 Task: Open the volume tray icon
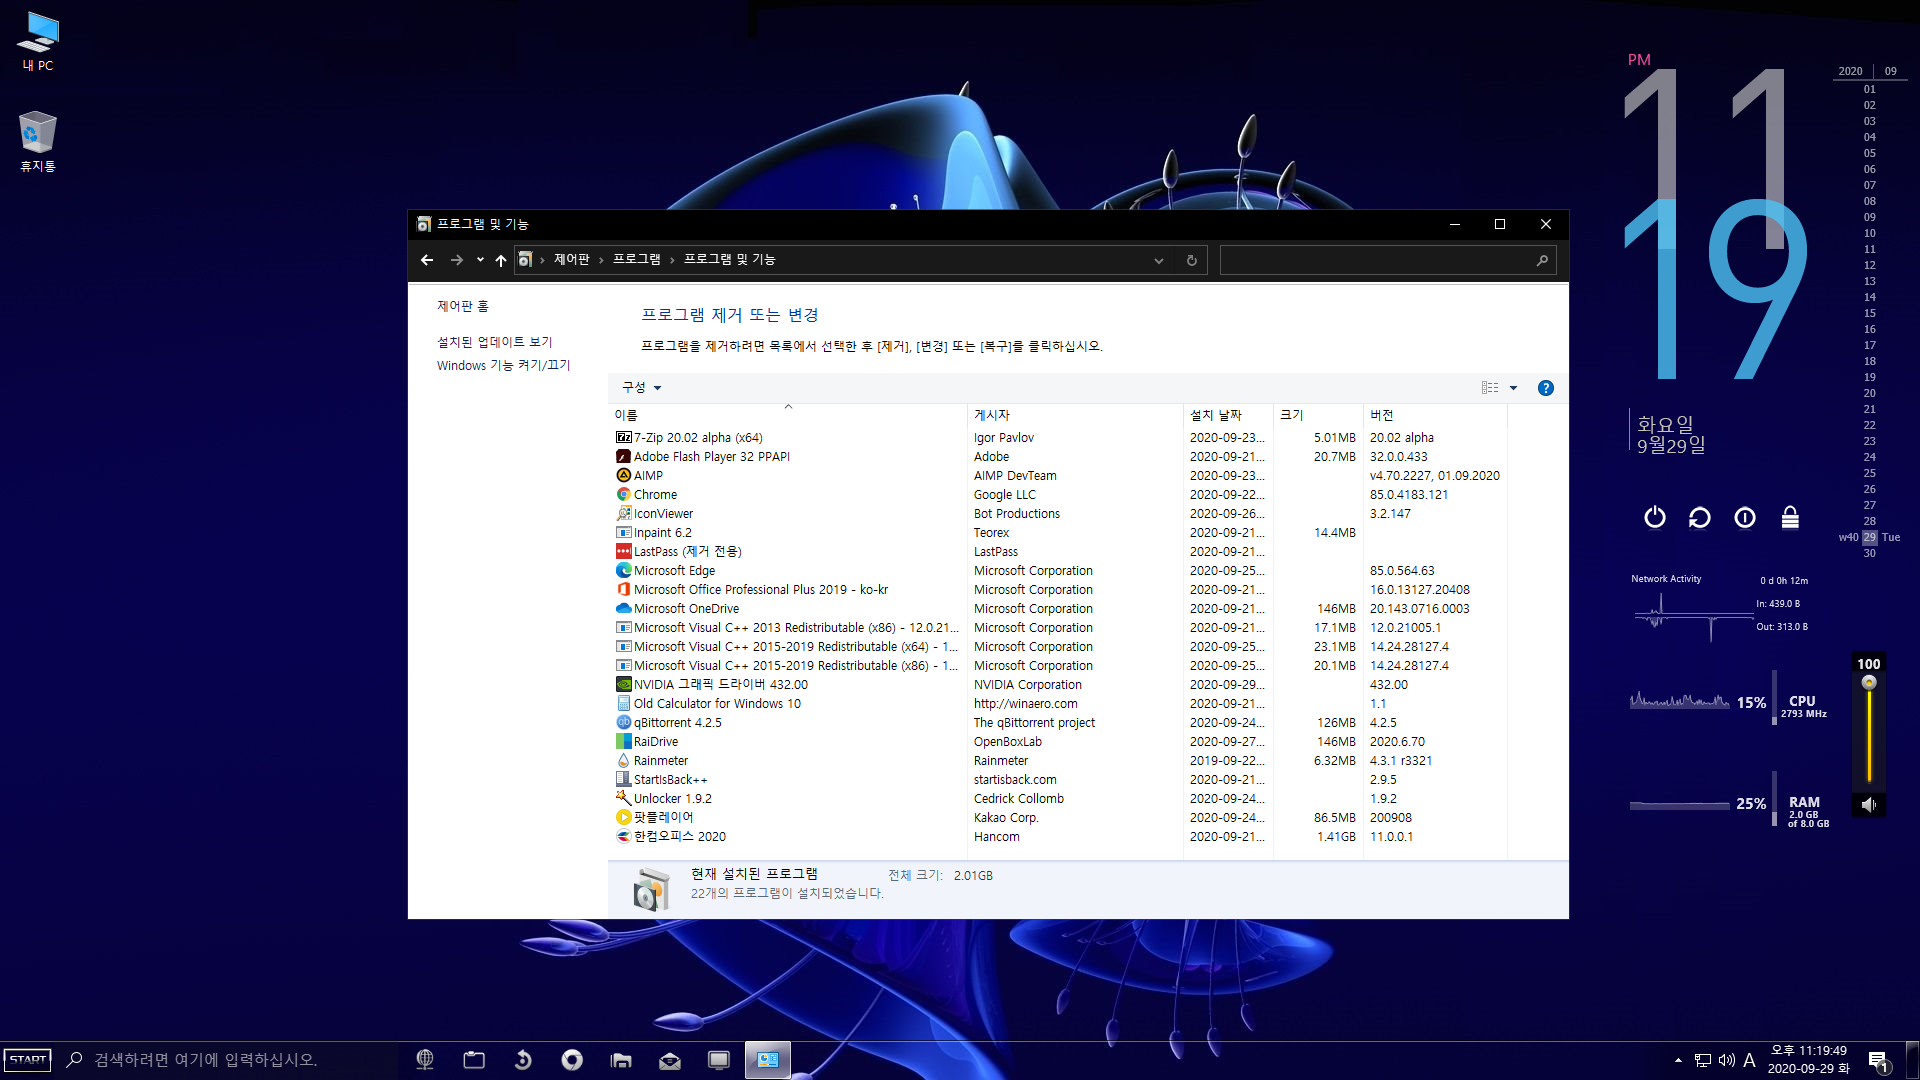[x=1726, y=1060]
